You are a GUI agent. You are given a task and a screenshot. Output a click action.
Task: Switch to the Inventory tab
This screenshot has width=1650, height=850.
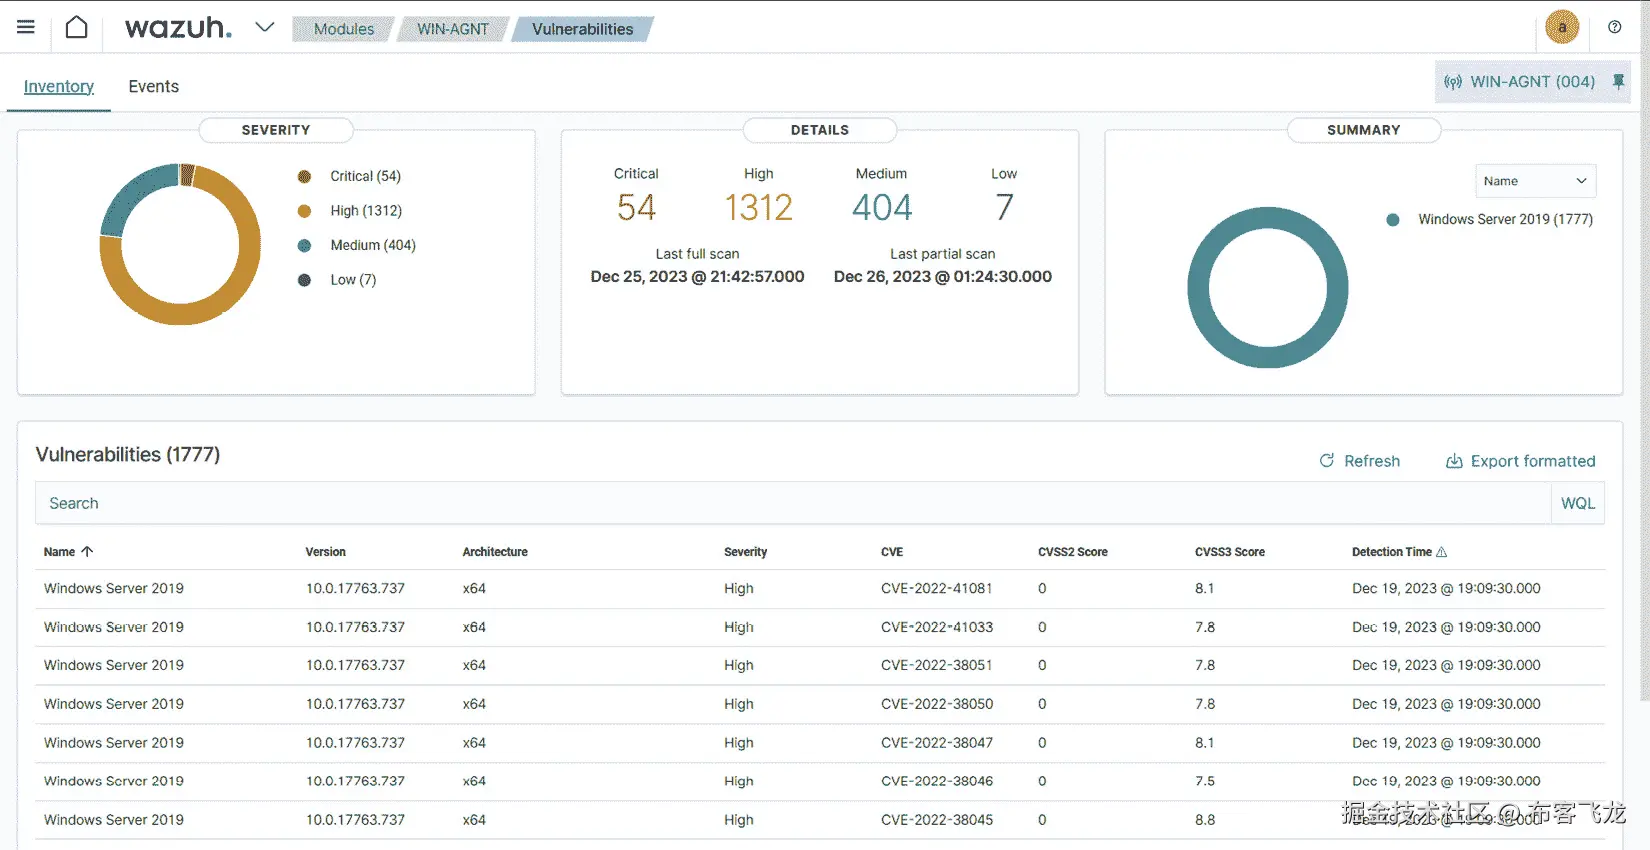click(x=59, y=86)
